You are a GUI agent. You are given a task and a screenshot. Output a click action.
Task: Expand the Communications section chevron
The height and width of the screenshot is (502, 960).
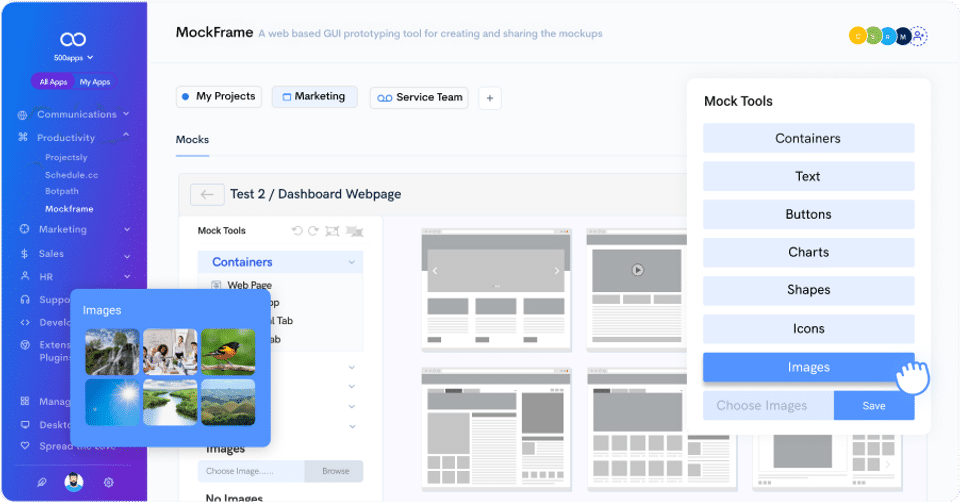126,113
